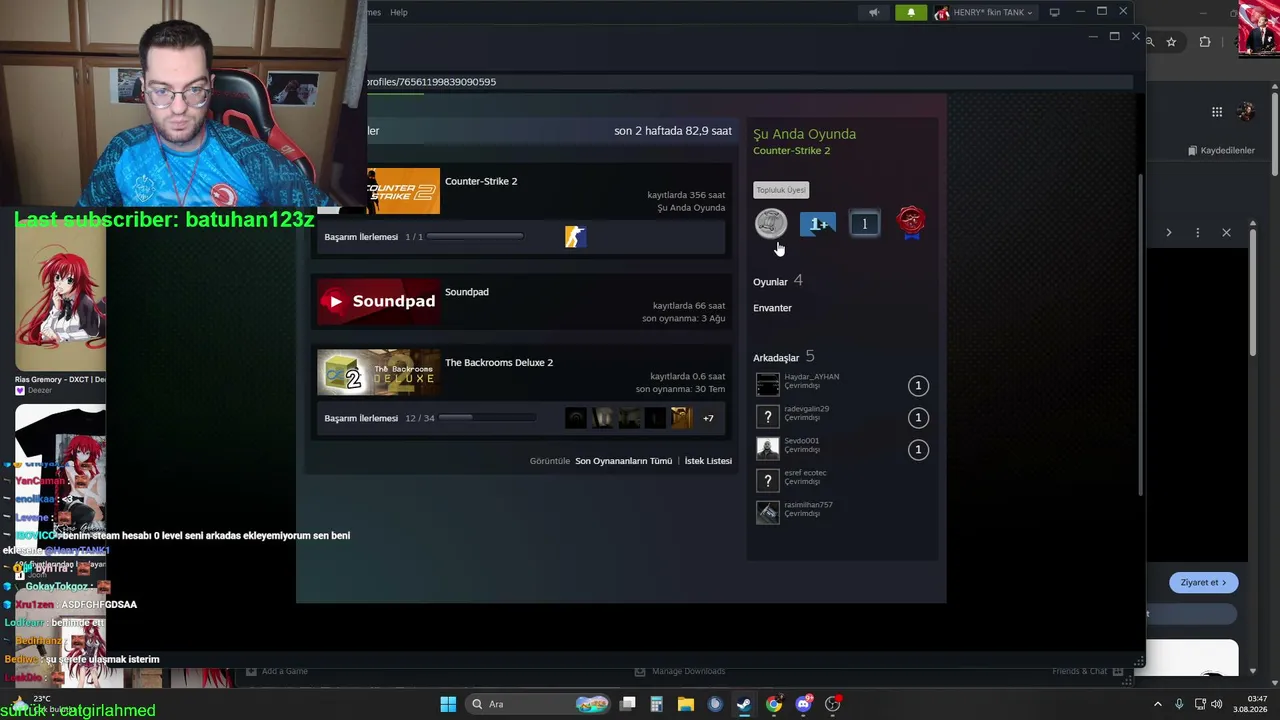
Task: Click radevgalin29's question mark avatar
Action: (767, 416)
